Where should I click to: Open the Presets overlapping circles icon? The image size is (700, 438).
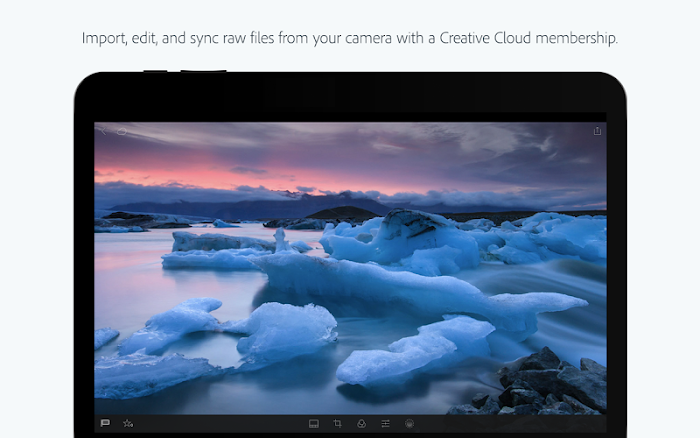coord(361,424)
